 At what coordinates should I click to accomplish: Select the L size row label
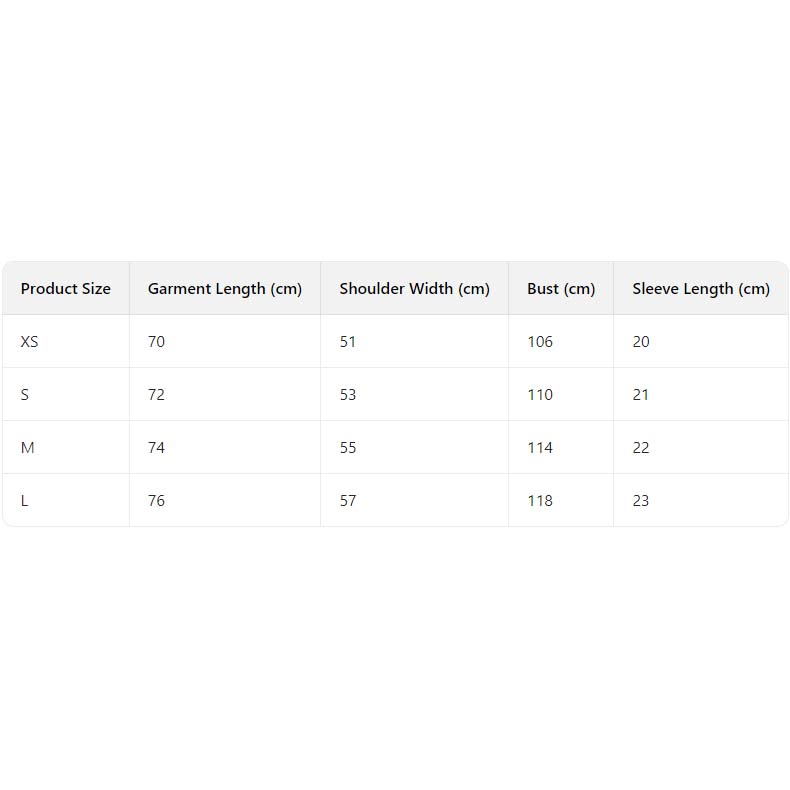pos(25,501)
